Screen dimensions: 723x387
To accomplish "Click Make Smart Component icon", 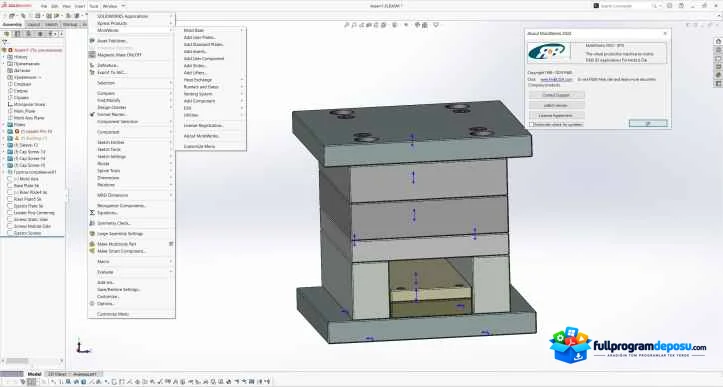I will (x=92, y=251).
